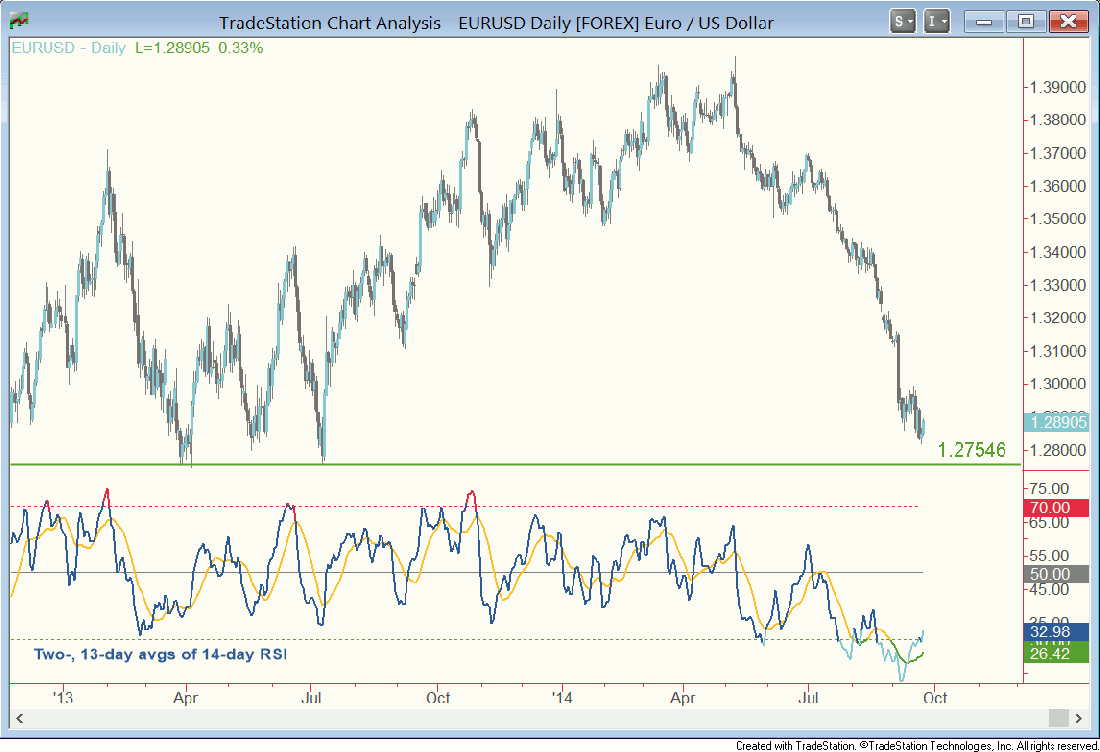This screenshot has width=1100, height=752.
Task: Click the 1.28905 last price marker
Action: [x=1059, y=423]
